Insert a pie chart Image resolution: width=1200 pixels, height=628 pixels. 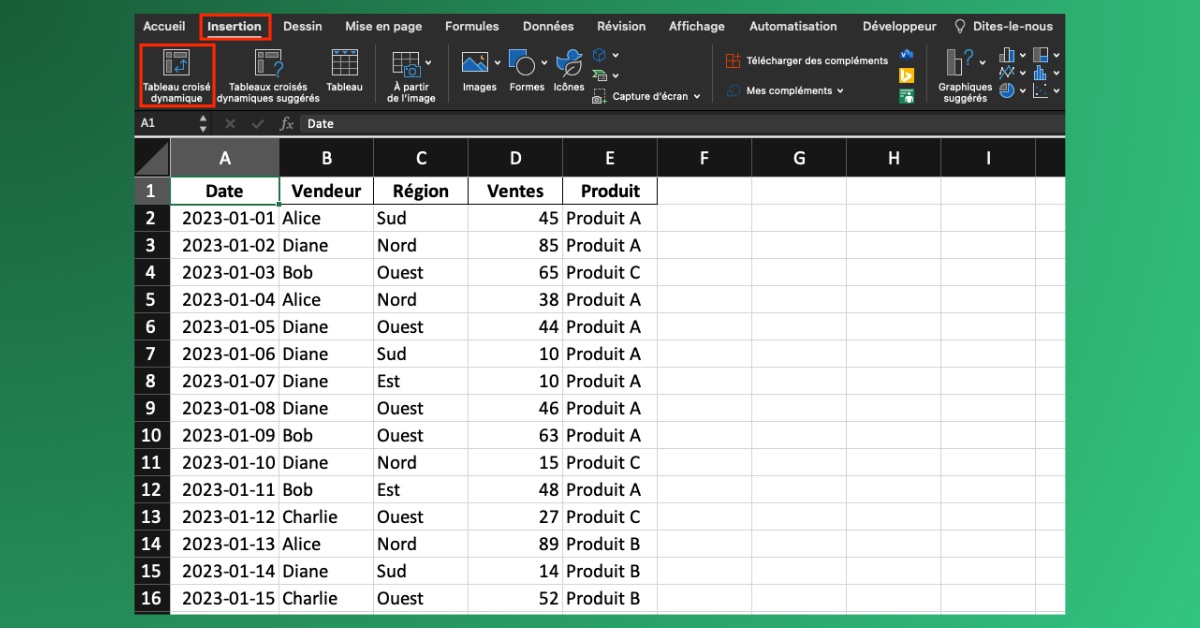click(1008, 92)
